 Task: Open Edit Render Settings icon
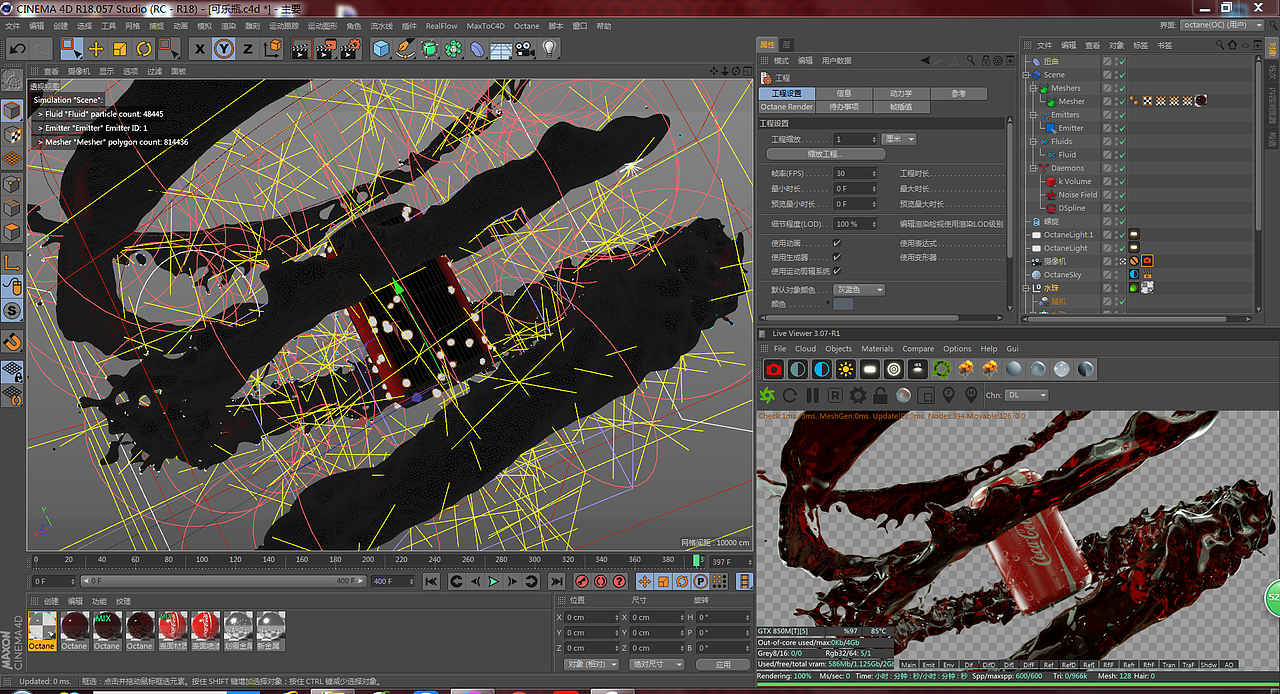point(350,48)
